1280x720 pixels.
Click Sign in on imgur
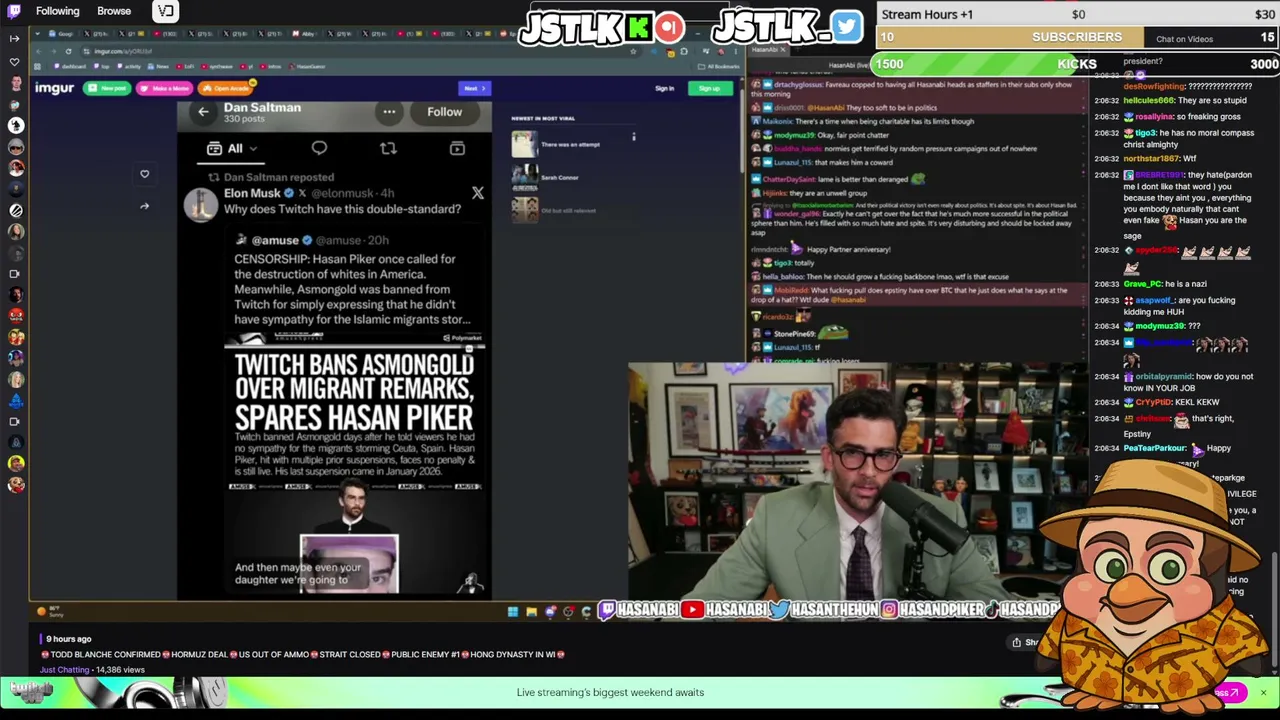point(664,88)
